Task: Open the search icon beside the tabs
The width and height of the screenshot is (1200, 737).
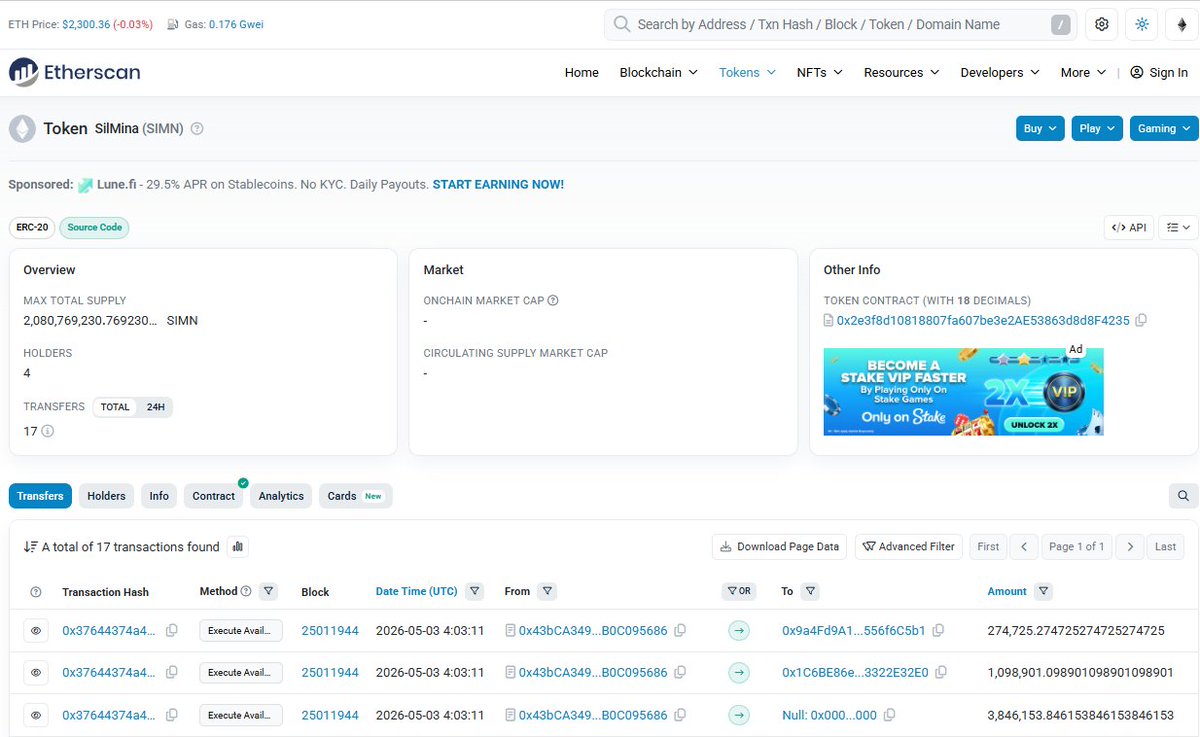Action: (1183, 496)
